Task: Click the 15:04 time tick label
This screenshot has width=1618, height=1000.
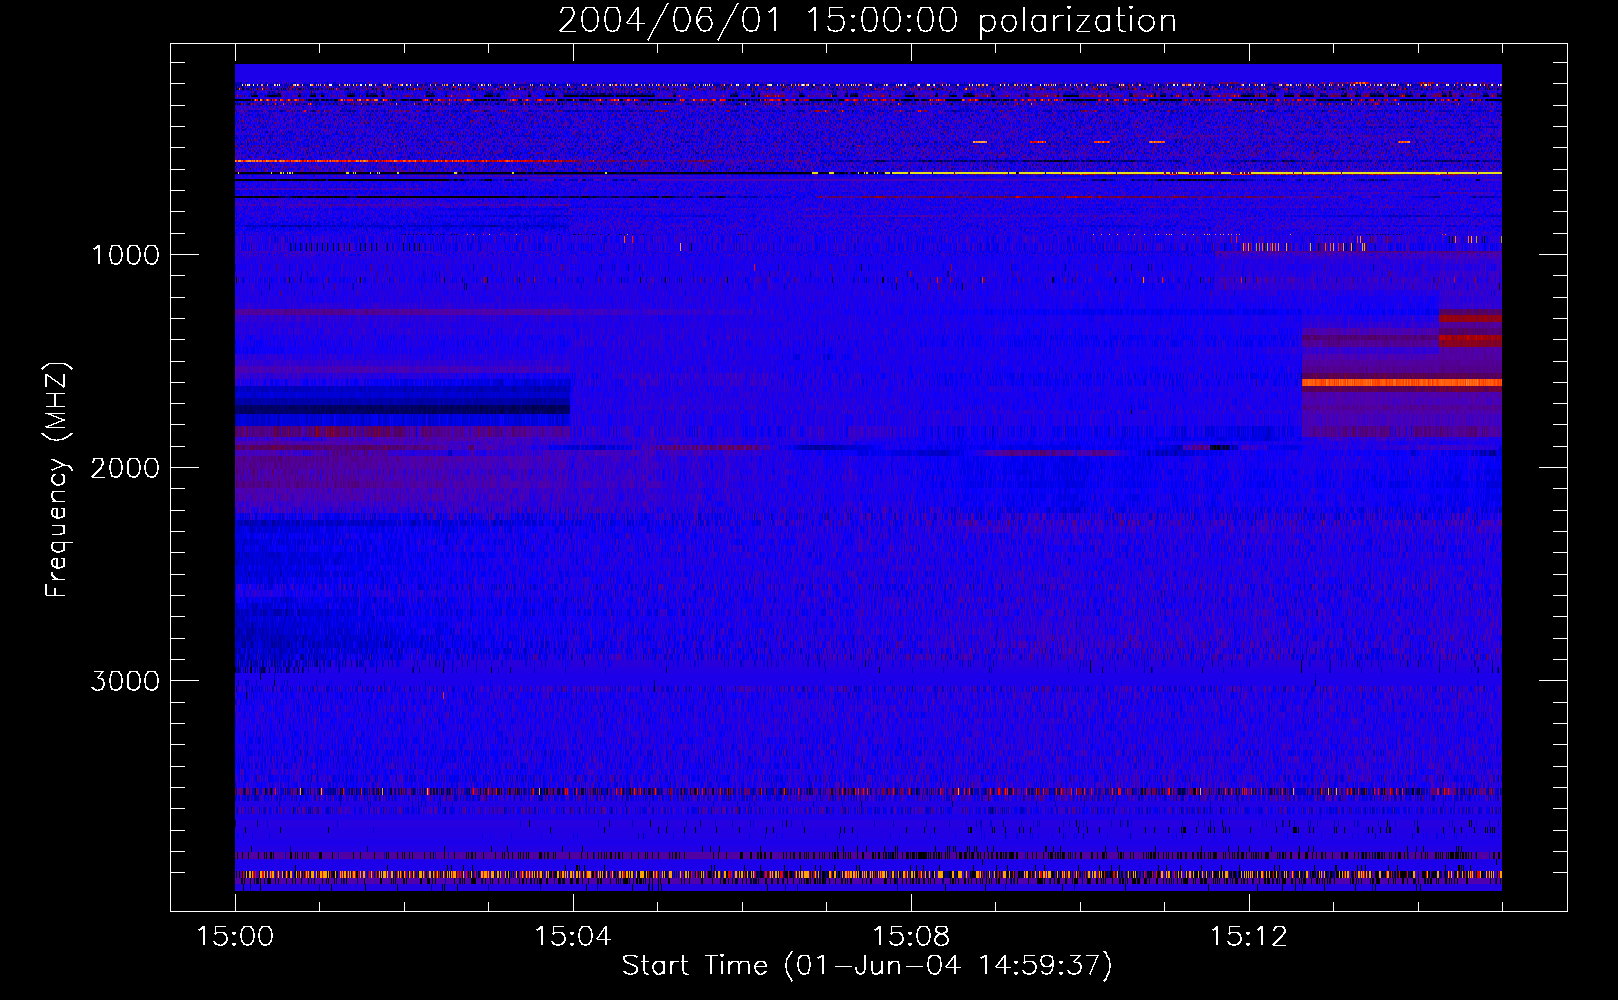Action: pos(572,937)
